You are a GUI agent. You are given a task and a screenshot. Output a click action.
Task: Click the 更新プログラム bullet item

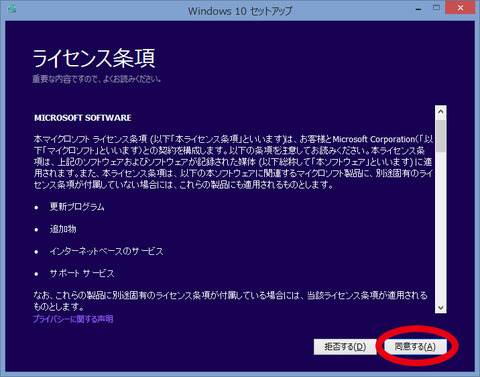(77, 207)
